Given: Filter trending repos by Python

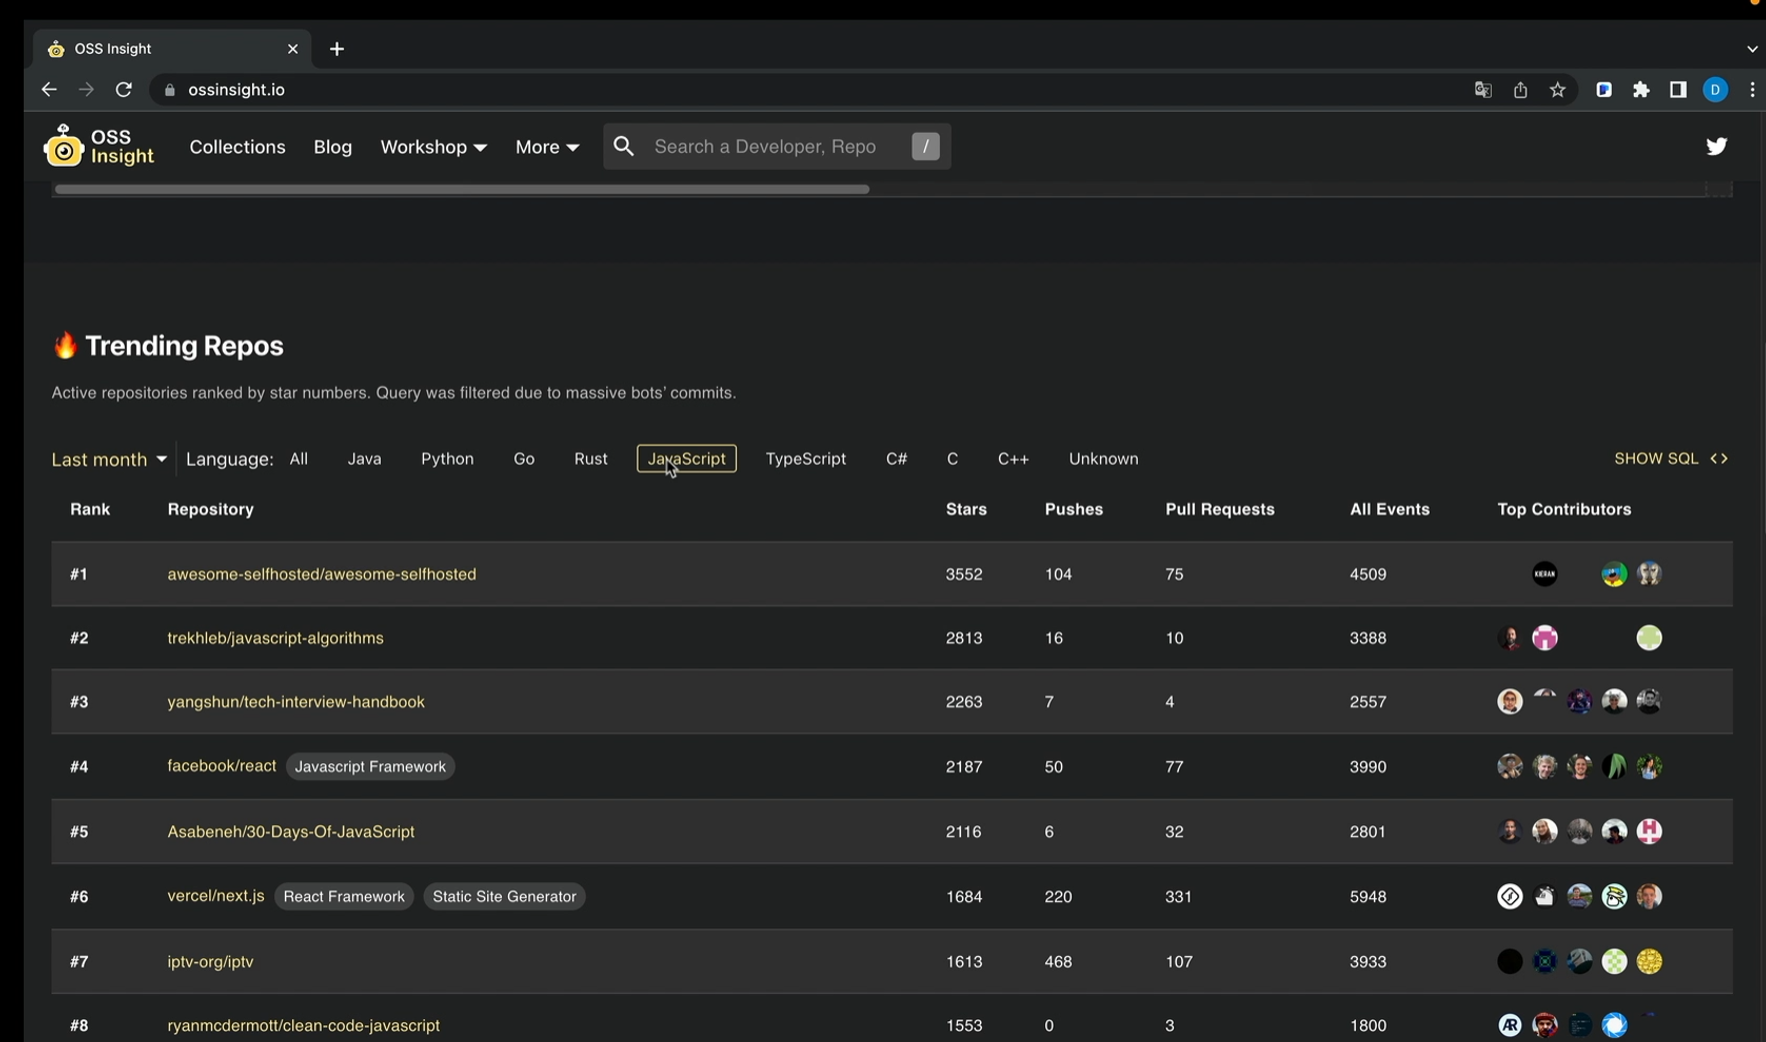Looking at the screenshot, I should 447,459.
